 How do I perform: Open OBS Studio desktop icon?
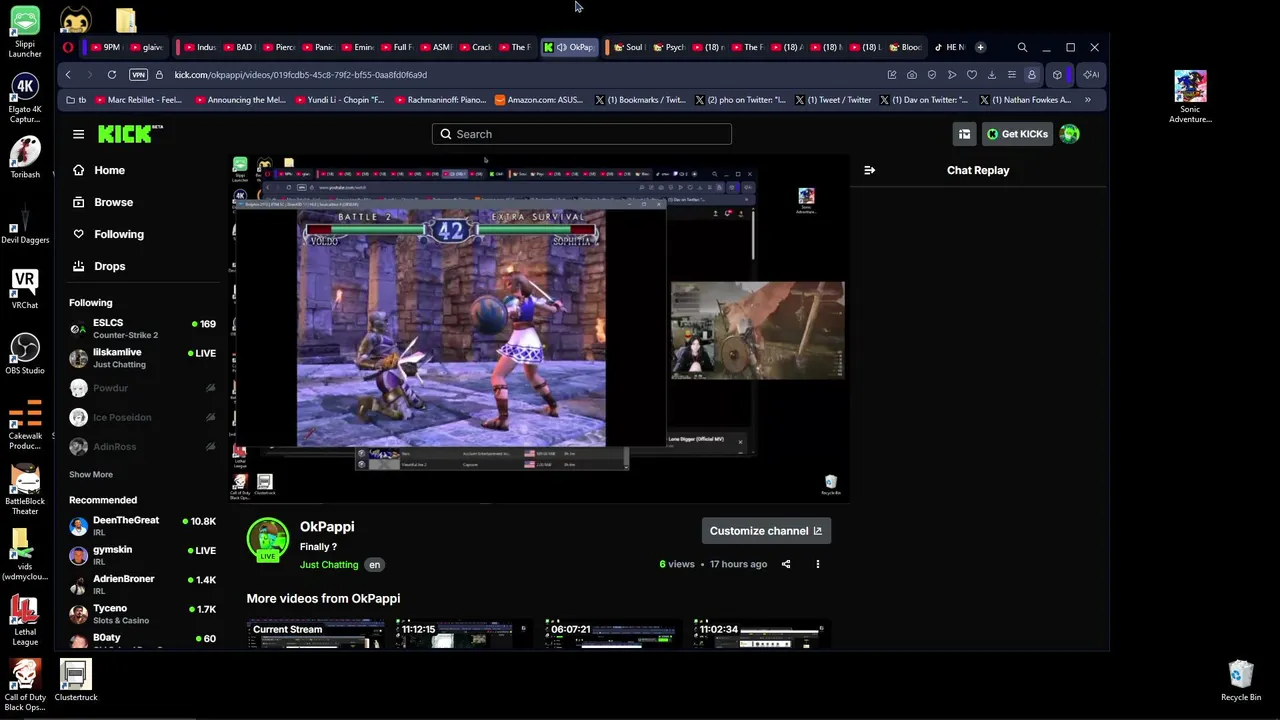tap(25, 355)
